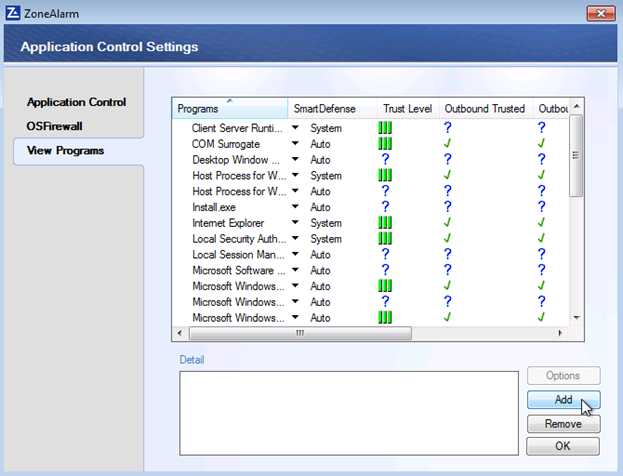Click the scroll left arrow
This screenshot has width=623, height=476.
[x=180, y=333]
